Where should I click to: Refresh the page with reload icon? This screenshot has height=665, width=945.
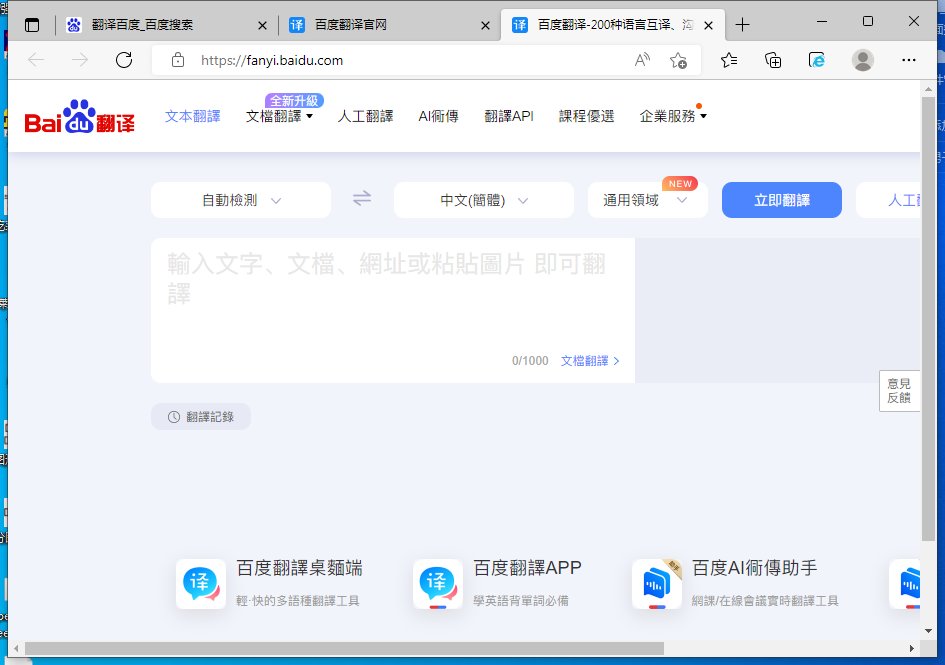pos(124,60)
